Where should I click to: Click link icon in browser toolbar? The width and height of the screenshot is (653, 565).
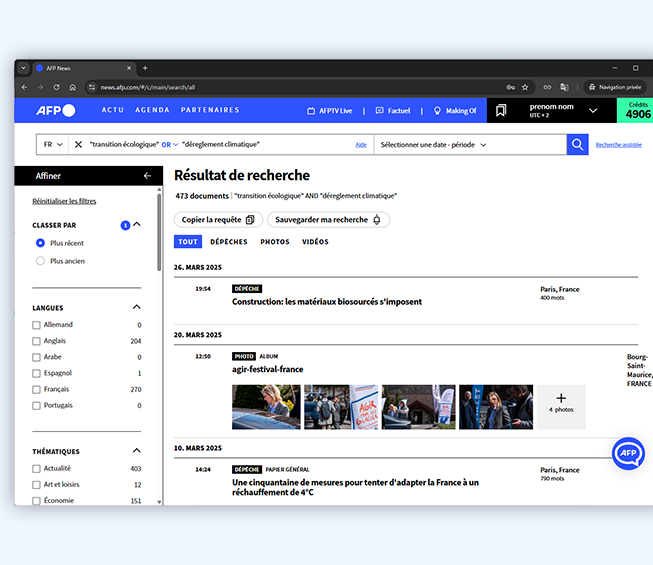click(x=547, y=87)
